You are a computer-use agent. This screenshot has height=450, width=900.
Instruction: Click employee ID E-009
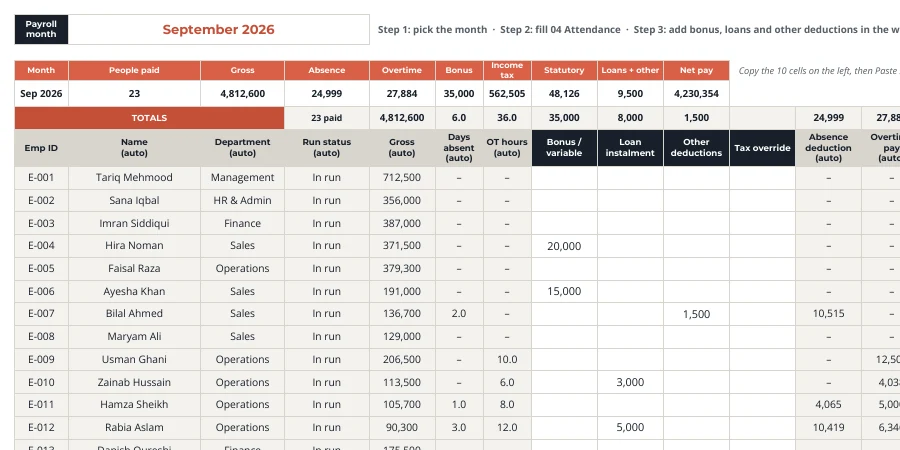[41, 360]
